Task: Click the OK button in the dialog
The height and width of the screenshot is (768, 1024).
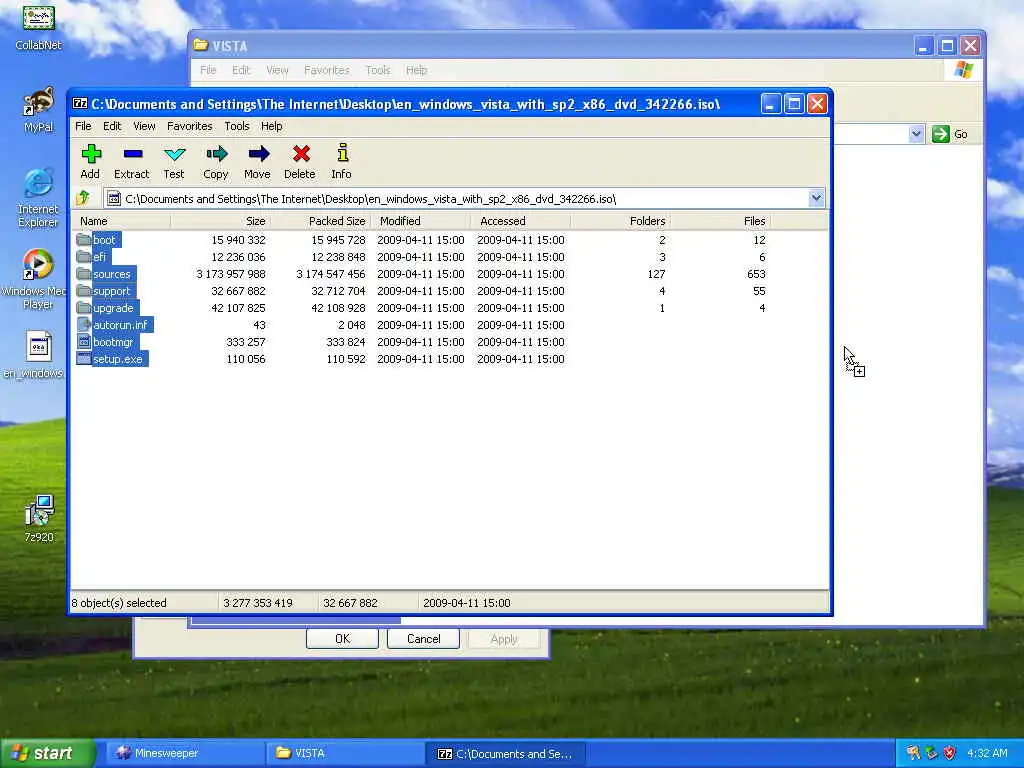Action: pyautogui.click(x=342, y=639)
